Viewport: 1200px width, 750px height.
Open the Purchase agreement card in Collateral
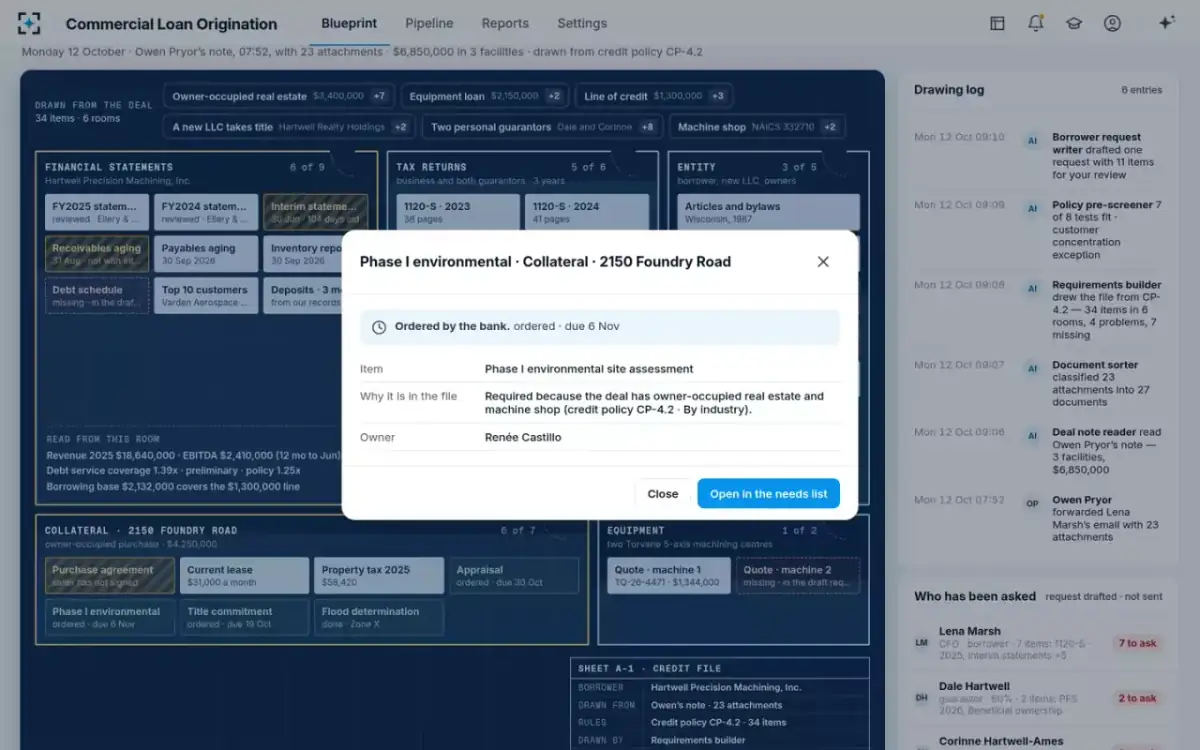coord(110,575)
